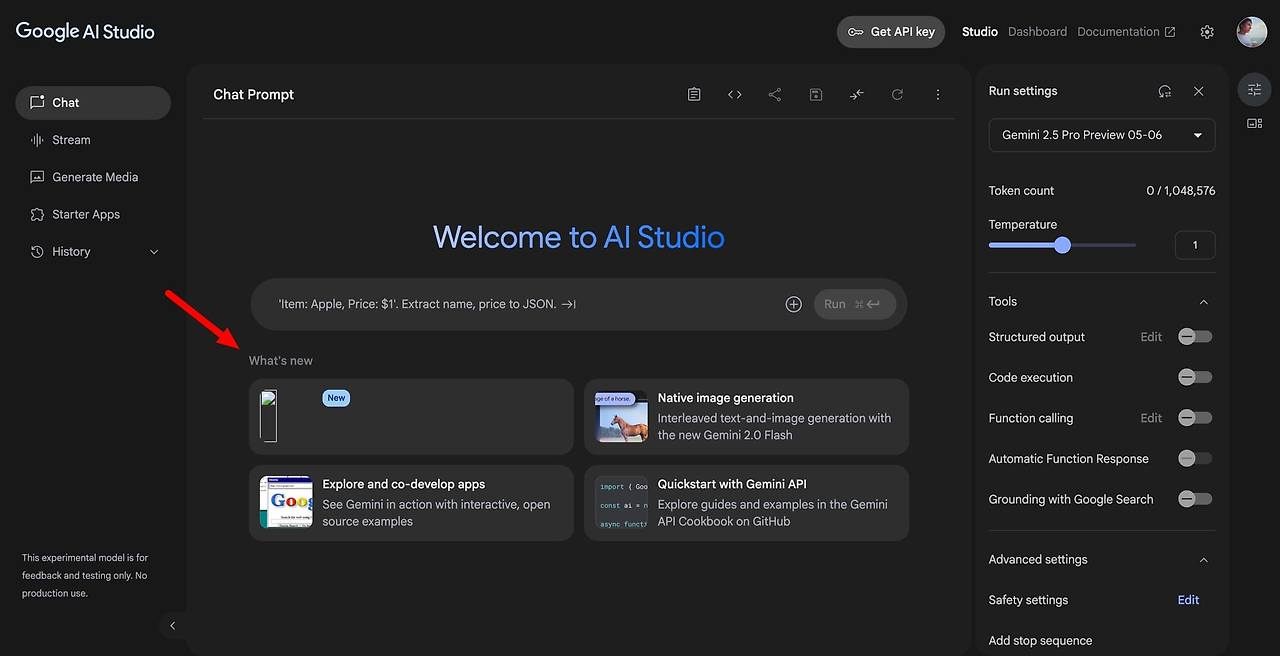
Task: Enable Code execution
Action: (1194, 377)
